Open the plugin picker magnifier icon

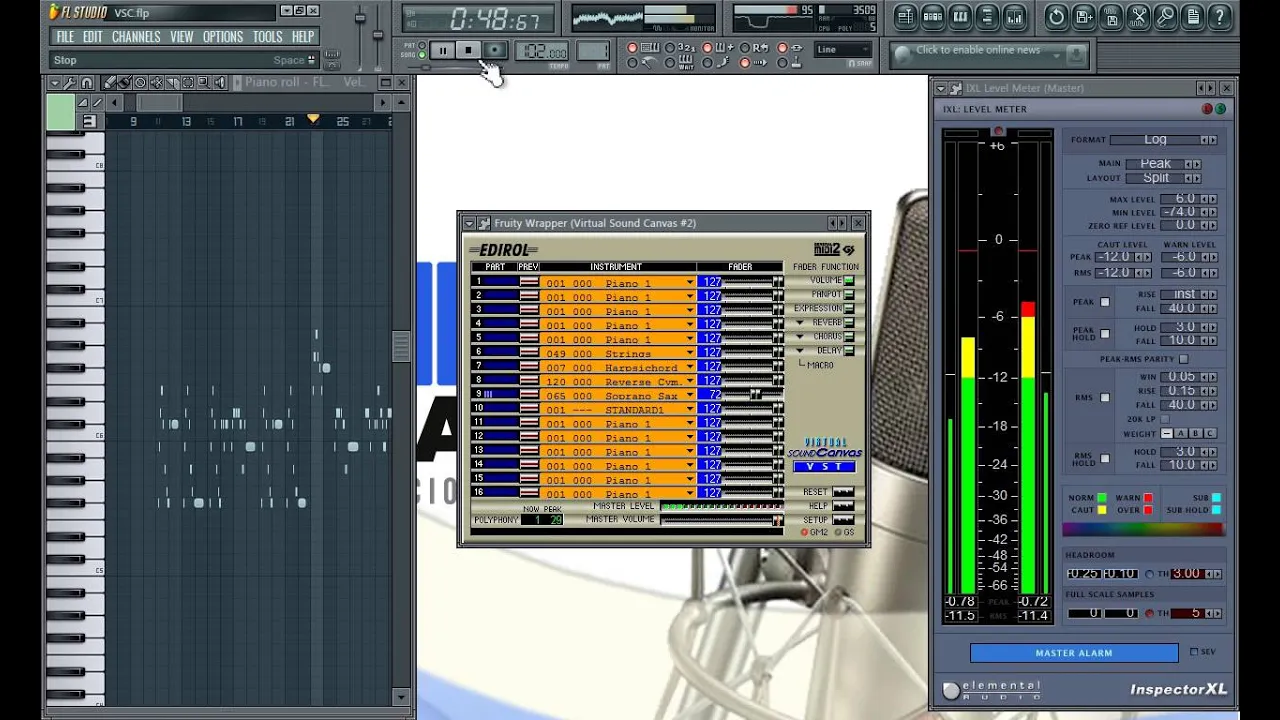point(1165,16)
